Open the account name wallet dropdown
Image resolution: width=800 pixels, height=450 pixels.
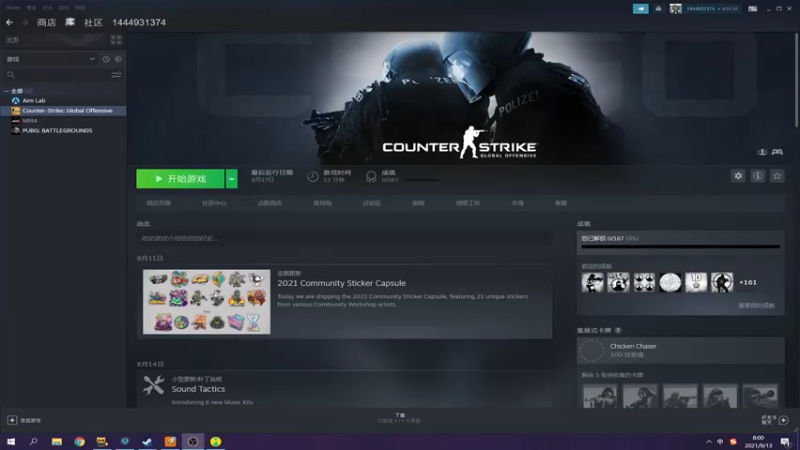(712, 9)
